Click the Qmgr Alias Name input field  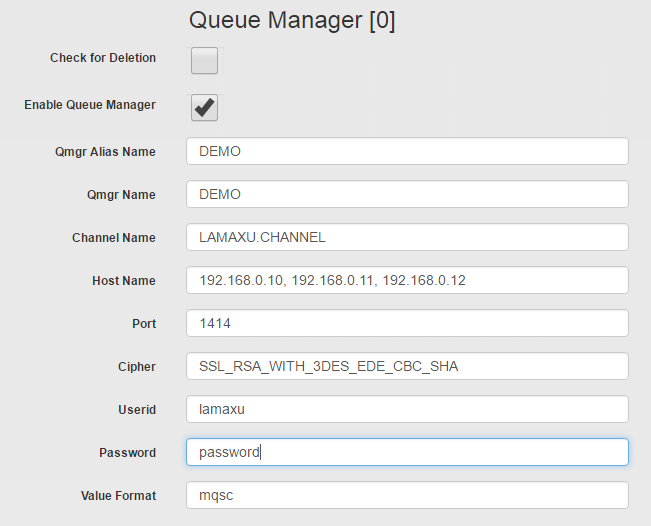coord(407,151)
